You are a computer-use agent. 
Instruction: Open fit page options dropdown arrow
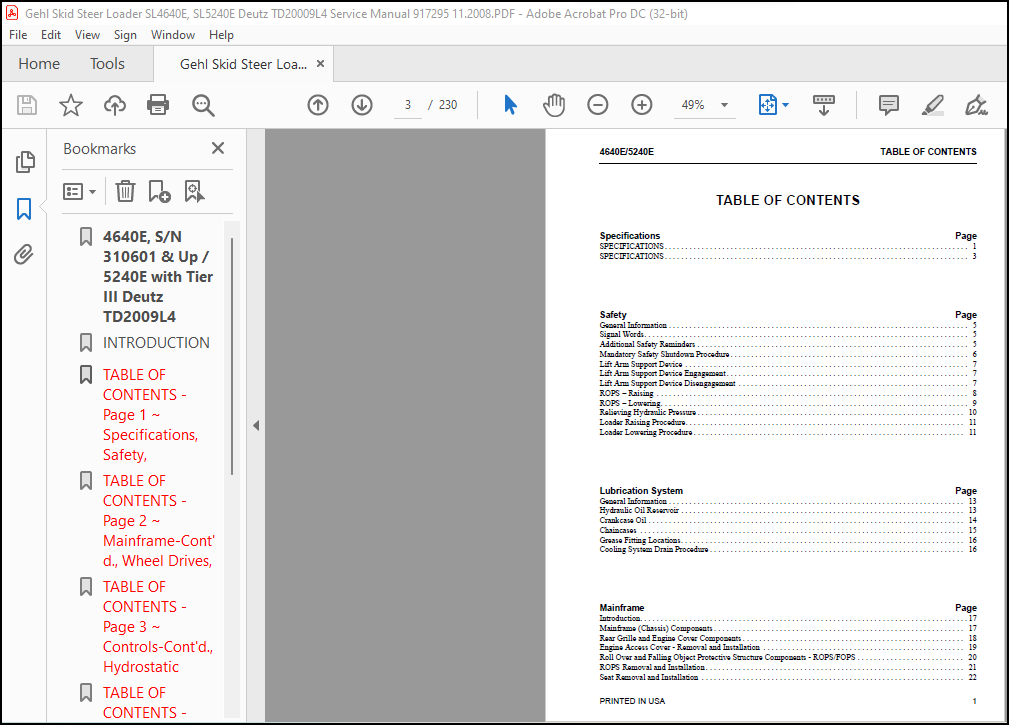[785, 105]
